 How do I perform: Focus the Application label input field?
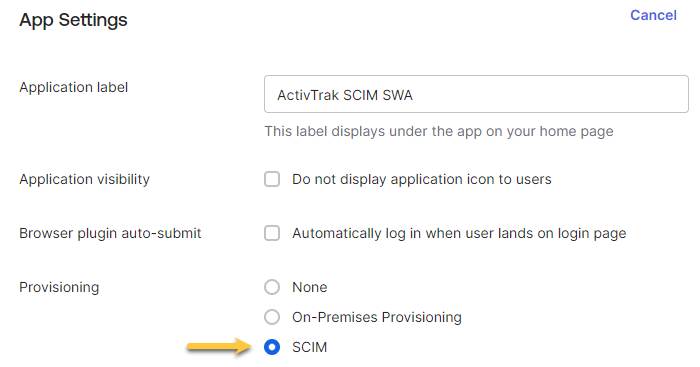[476, 94]
